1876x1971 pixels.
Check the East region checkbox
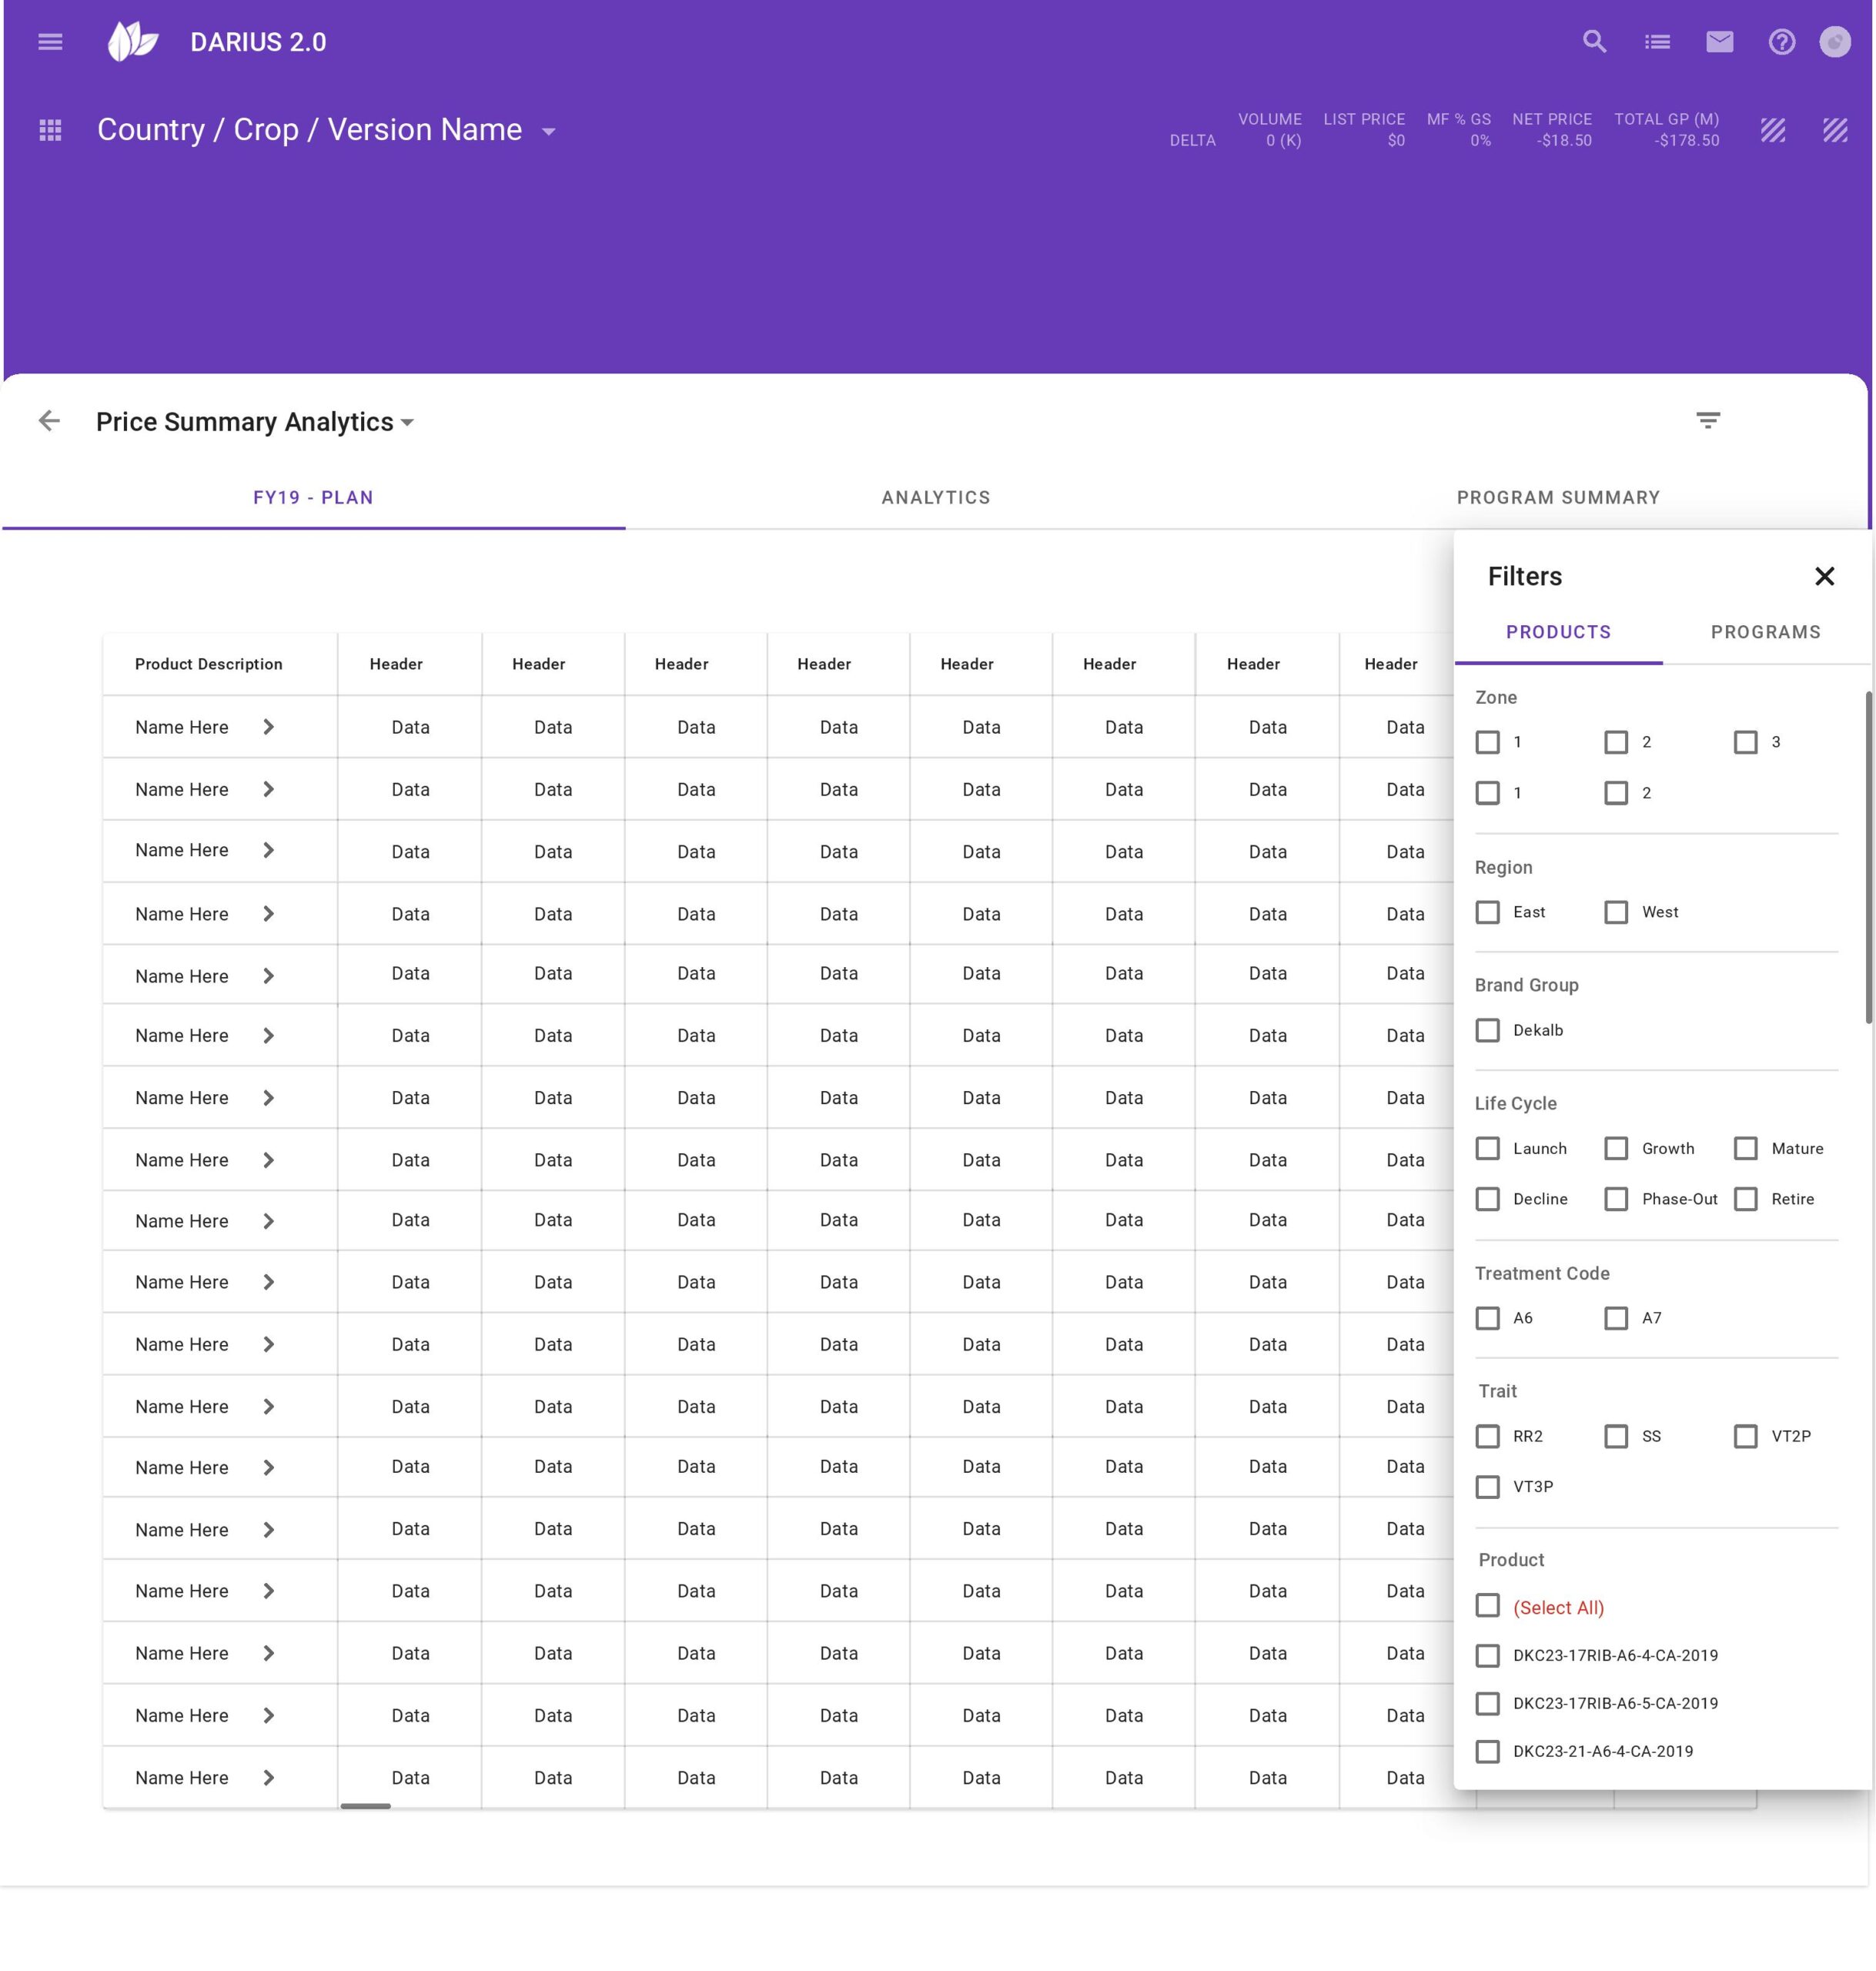point(1487,912)
